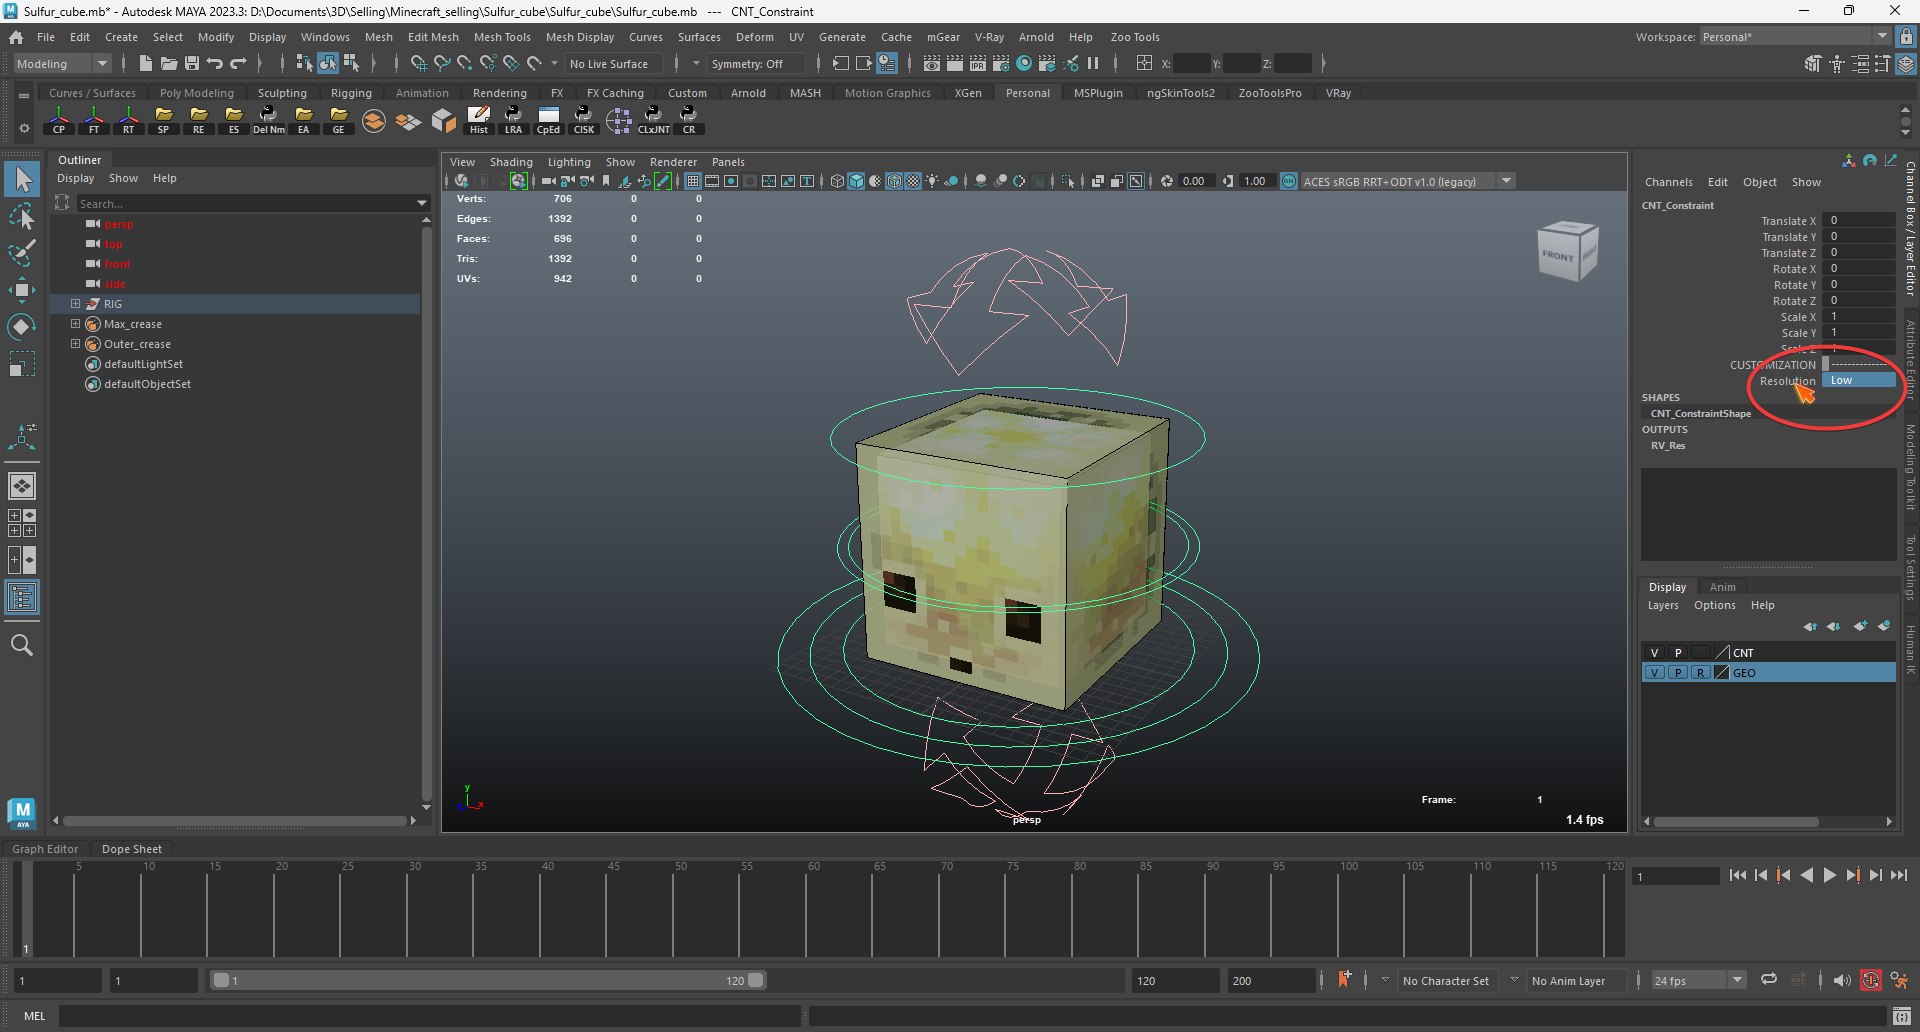Jump to end of playback range
1920x1032 pixels.
tap(1898, 875)
